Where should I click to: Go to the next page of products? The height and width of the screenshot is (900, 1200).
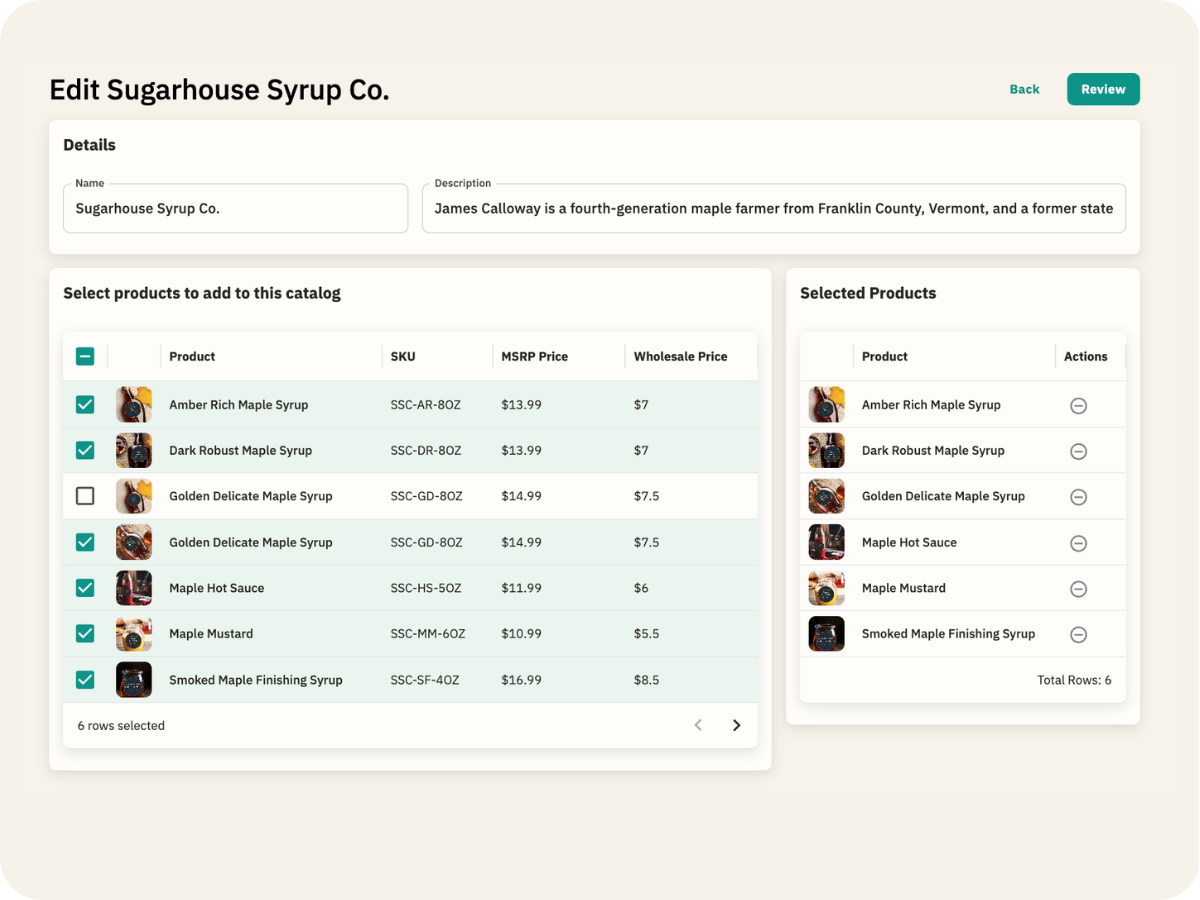tap(737, 726)
